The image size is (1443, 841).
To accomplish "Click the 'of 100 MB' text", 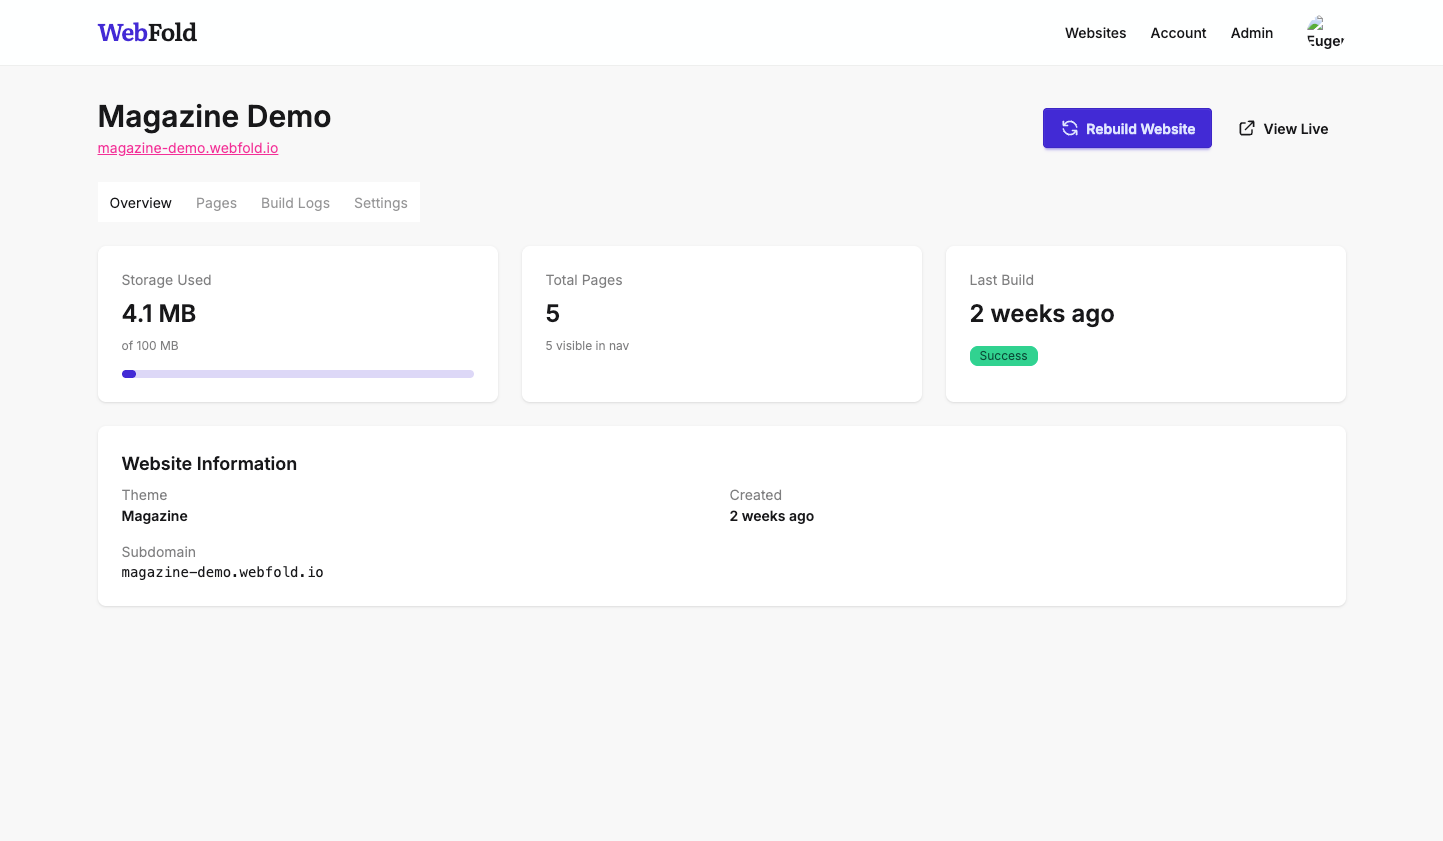I will click(x=150, y=346).
